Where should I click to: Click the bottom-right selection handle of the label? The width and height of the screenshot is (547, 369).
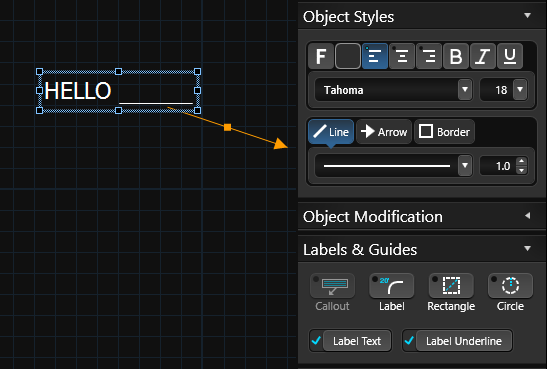197,111
